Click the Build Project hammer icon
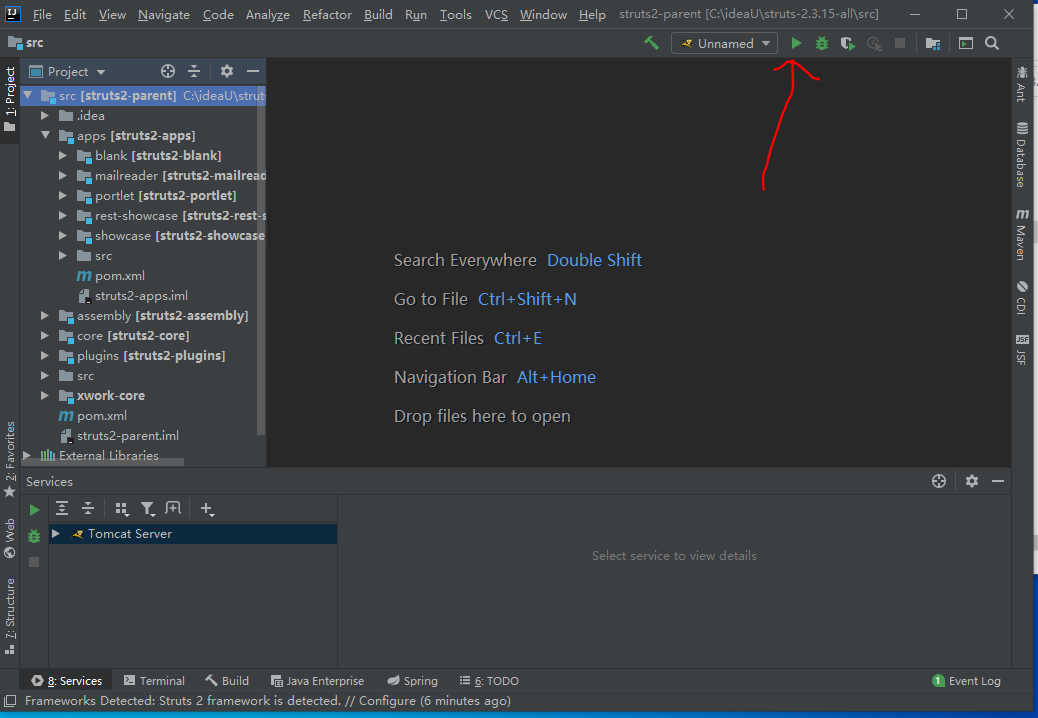The image size is (1038, 718). pyautogui.click(x=651, y=43)
